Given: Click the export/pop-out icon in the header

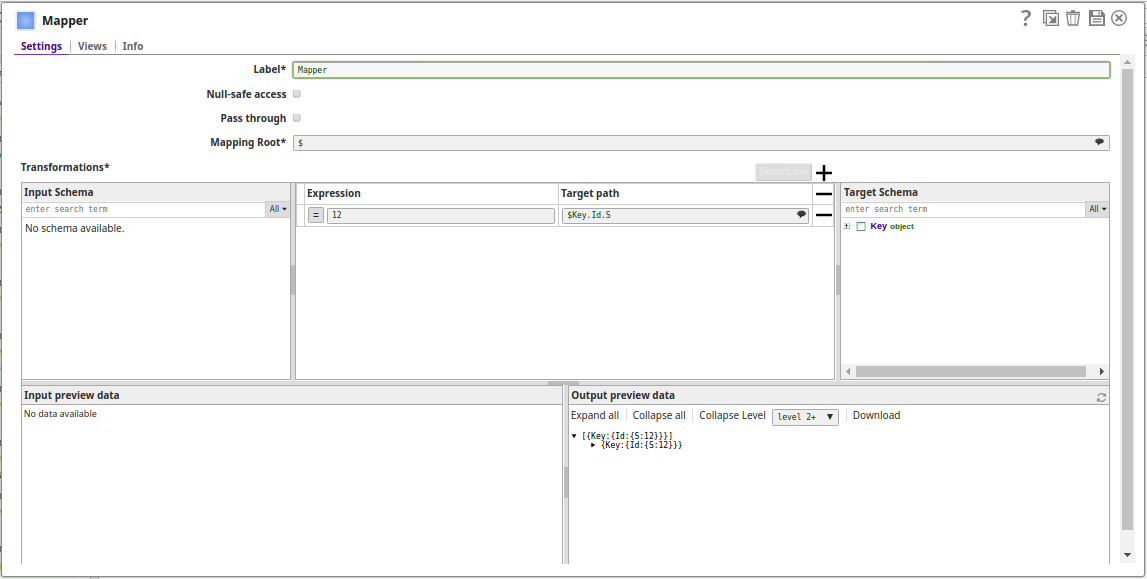Looking at the screenshot, I should pos(1050,18).
